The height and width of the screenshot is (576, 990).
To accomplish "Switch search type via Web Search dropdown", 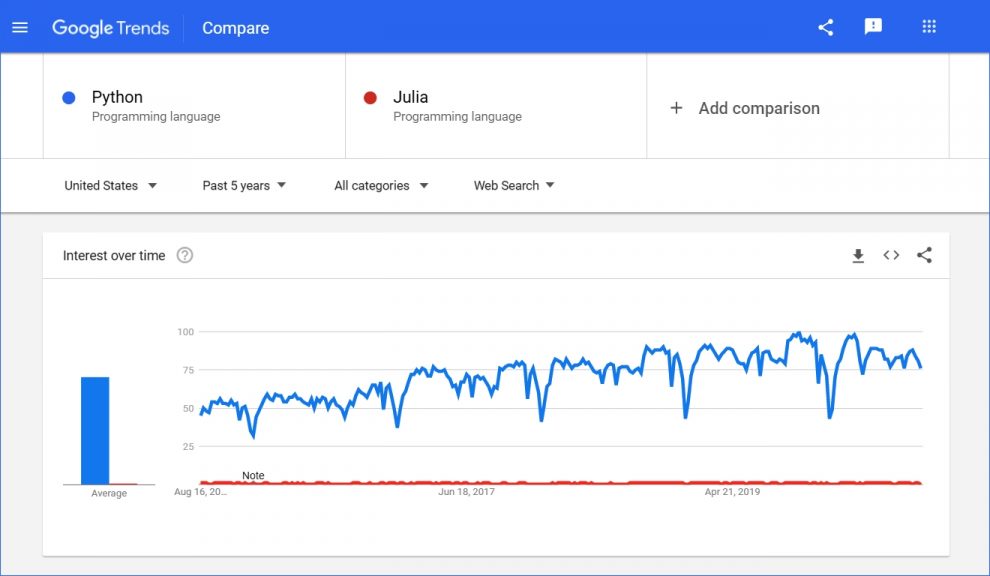I will (x=513, y=185).
